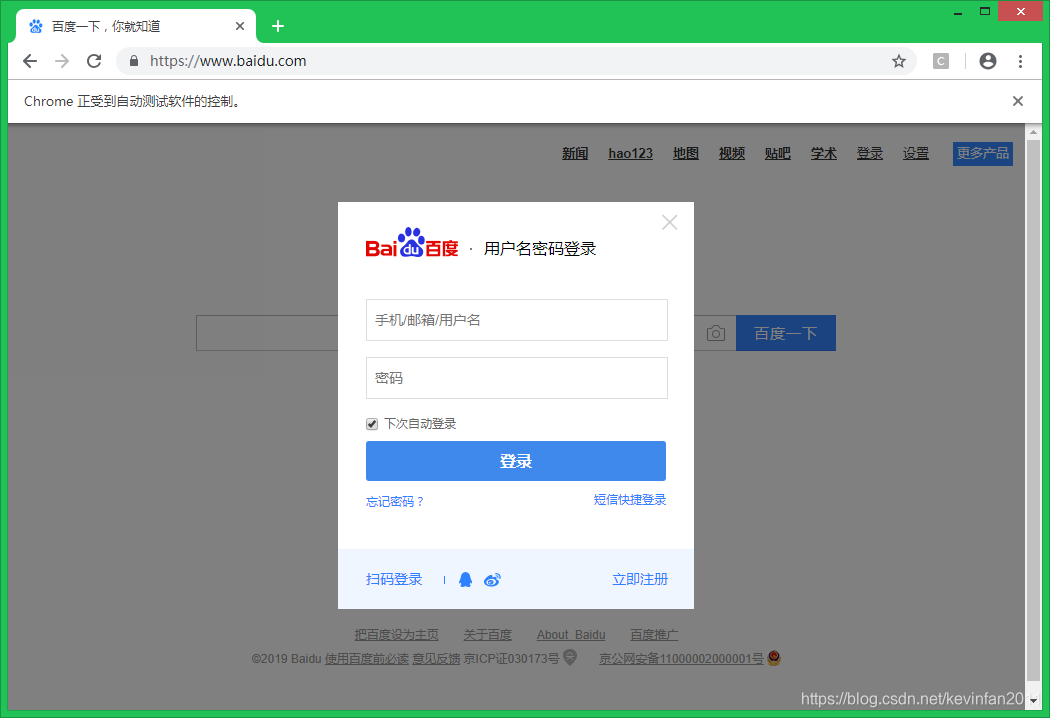Select the 百度一下，你就知道 tab
This screenshot has width=1050, height=718.
point(135,26)
